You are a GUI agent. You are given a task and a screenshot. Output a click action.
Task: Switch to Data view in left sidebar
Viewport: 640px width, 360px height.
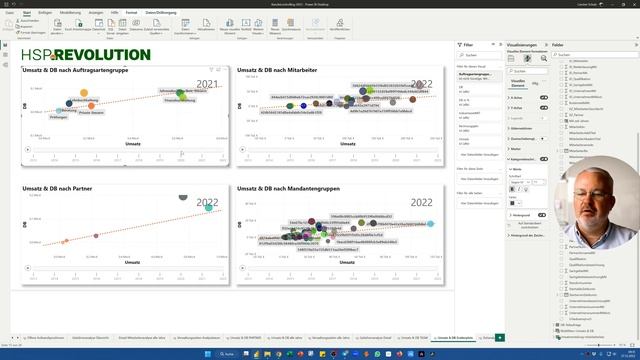pos(5,55)
